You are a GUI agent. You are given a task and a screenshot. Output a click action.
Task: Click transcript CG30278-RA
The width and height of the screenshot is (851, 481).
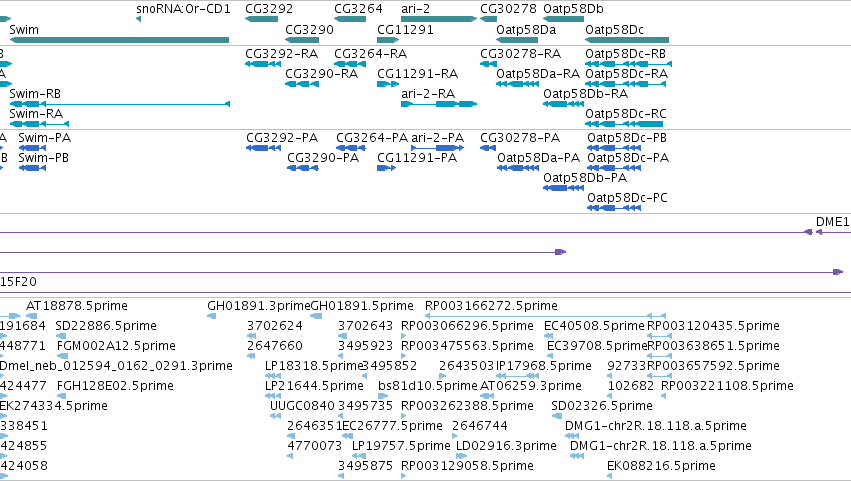pyautogui.click(x=488, y=64)
